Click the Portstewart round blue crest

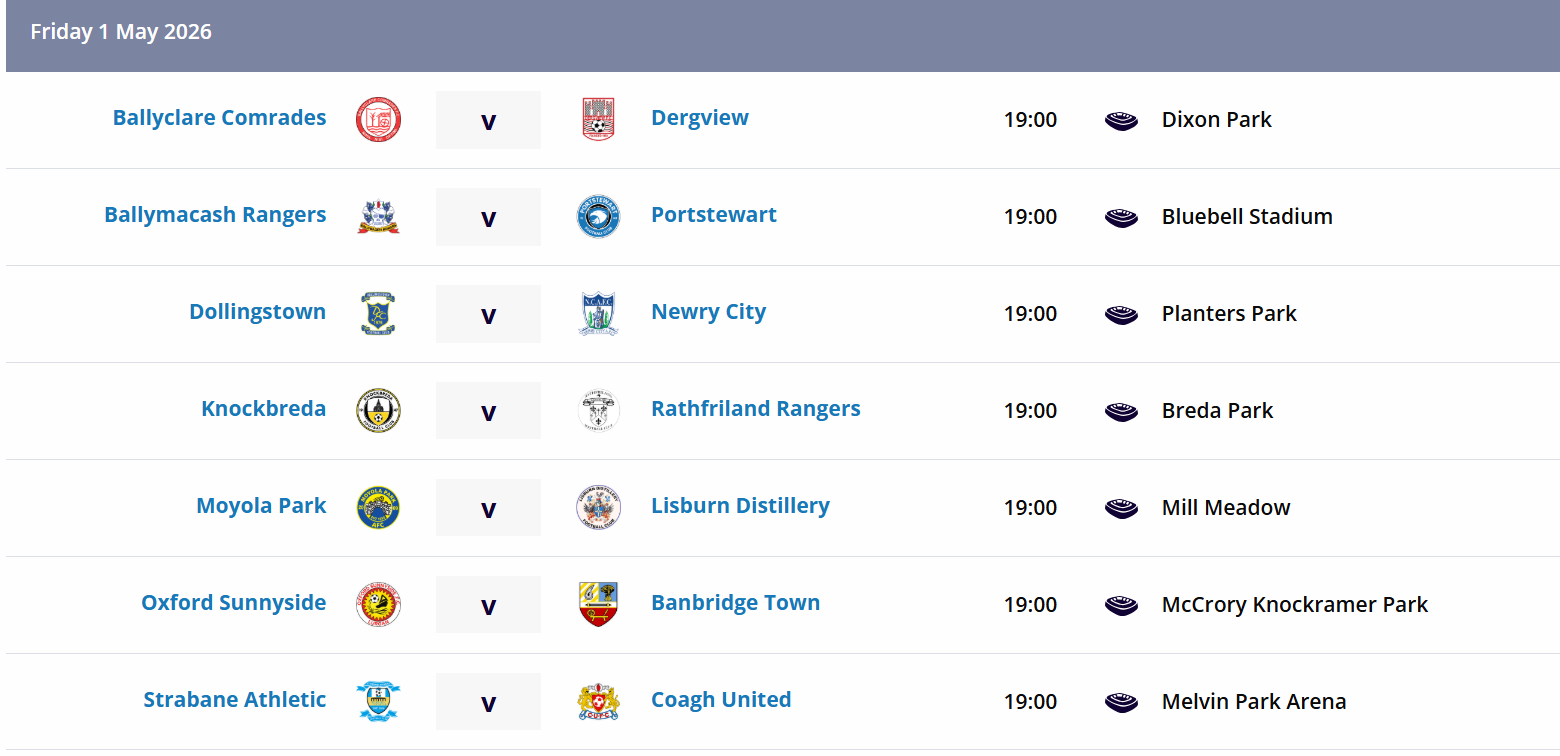click(598, 216)
